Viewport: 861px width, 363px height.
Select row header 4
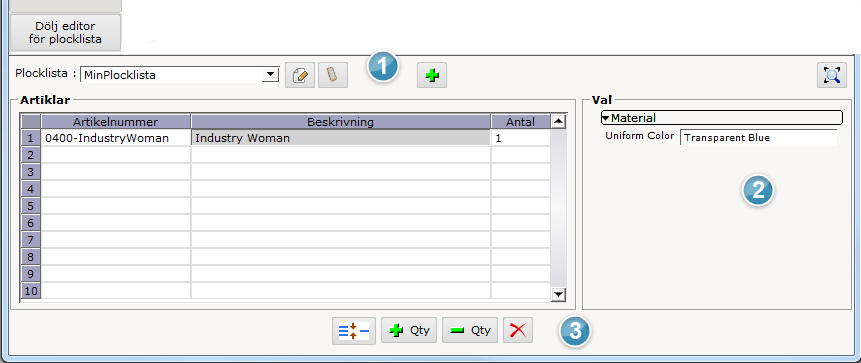[x=31, y=189]
